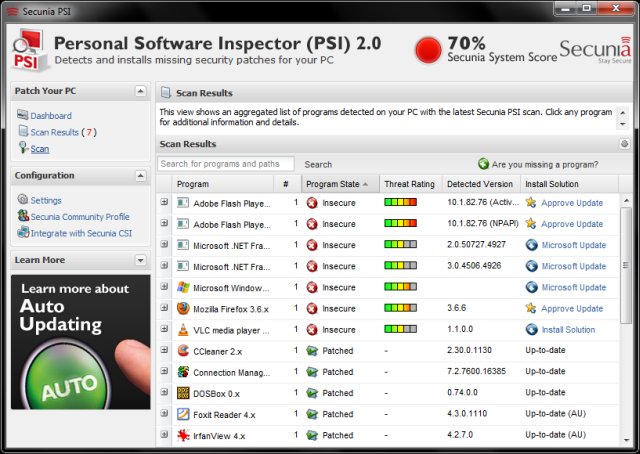The image size is (640, 454).
Task: Click scroll-down arrow of results list
Action: [626, 440]
